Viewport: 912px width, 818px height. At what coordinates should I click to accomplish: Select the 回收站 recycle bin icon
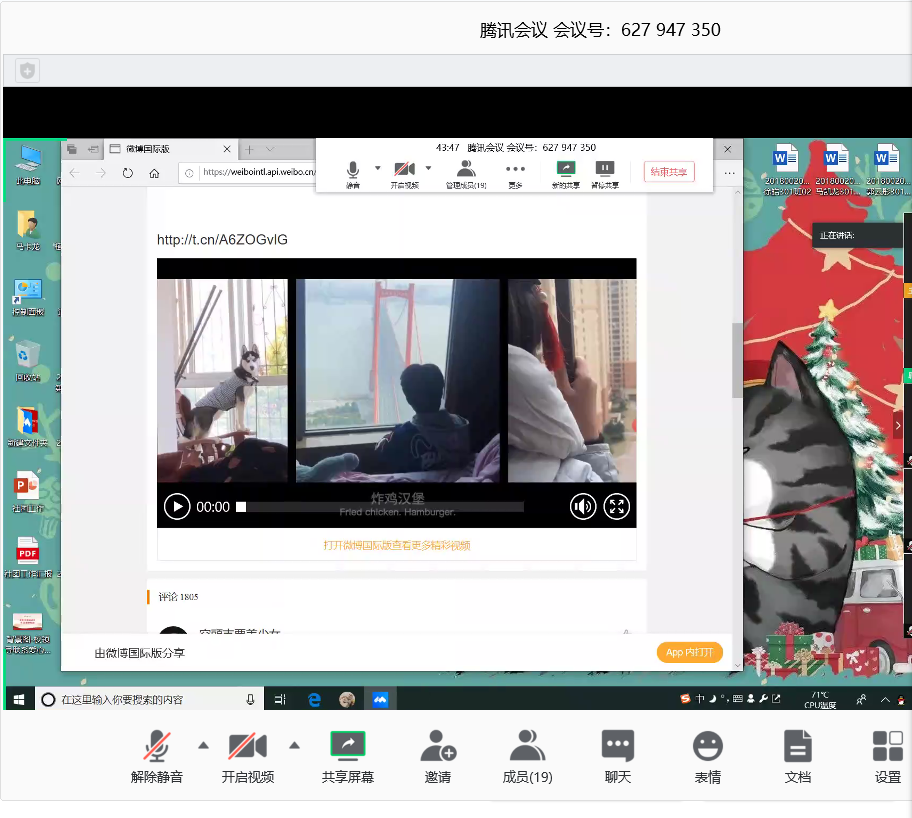(x=28, y=361)
